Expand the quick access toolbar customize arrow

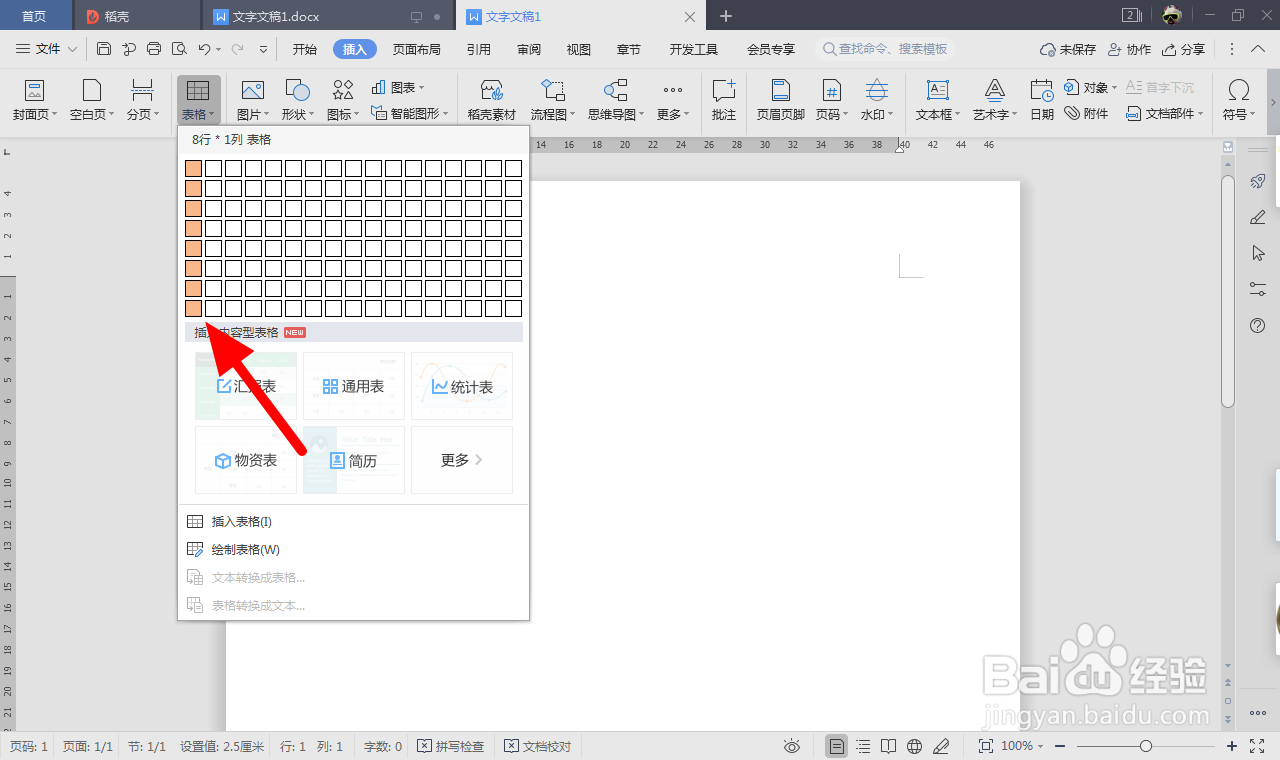(x=263, y=49)
